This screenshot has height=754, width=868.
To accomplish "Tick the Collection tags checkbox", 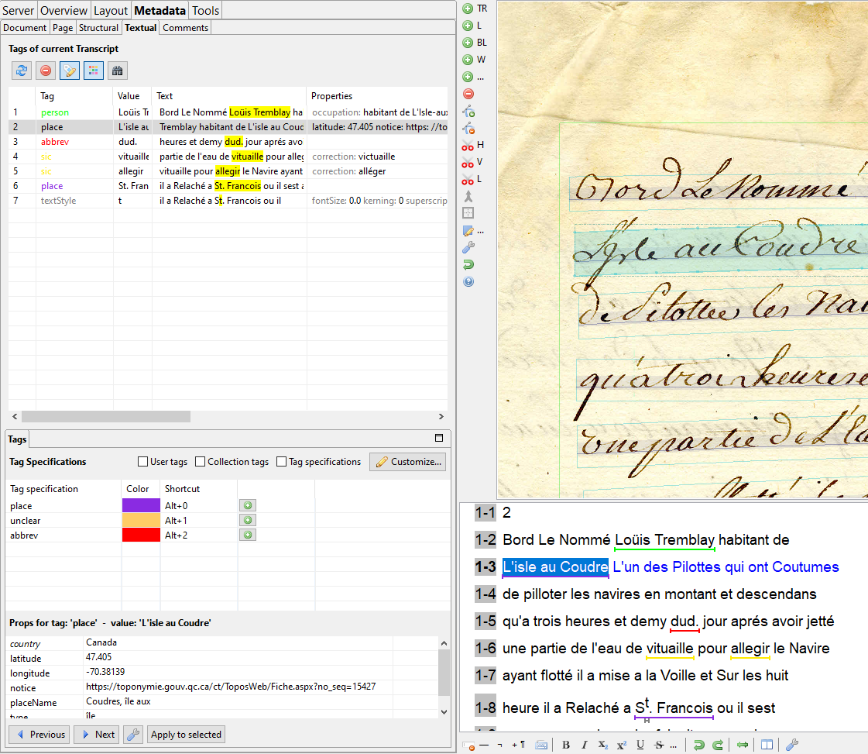I will coord(201,462).
